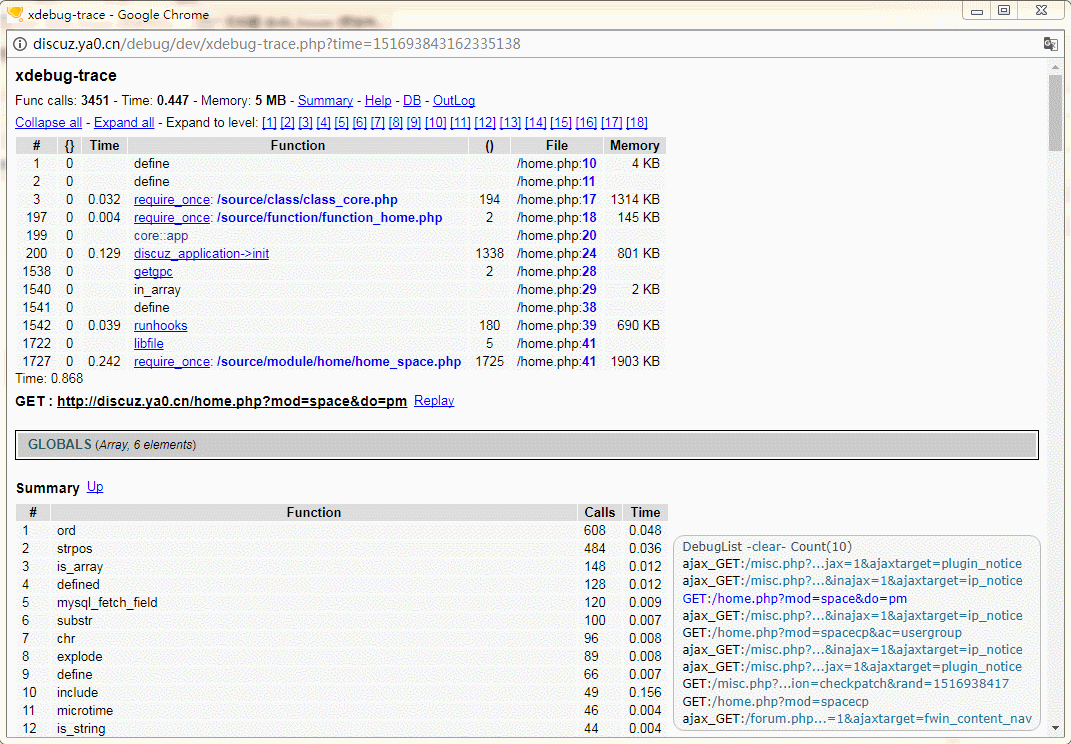
Task: Expand trace to level [10]
Action: pyautogui.click(x=435, y=122)
